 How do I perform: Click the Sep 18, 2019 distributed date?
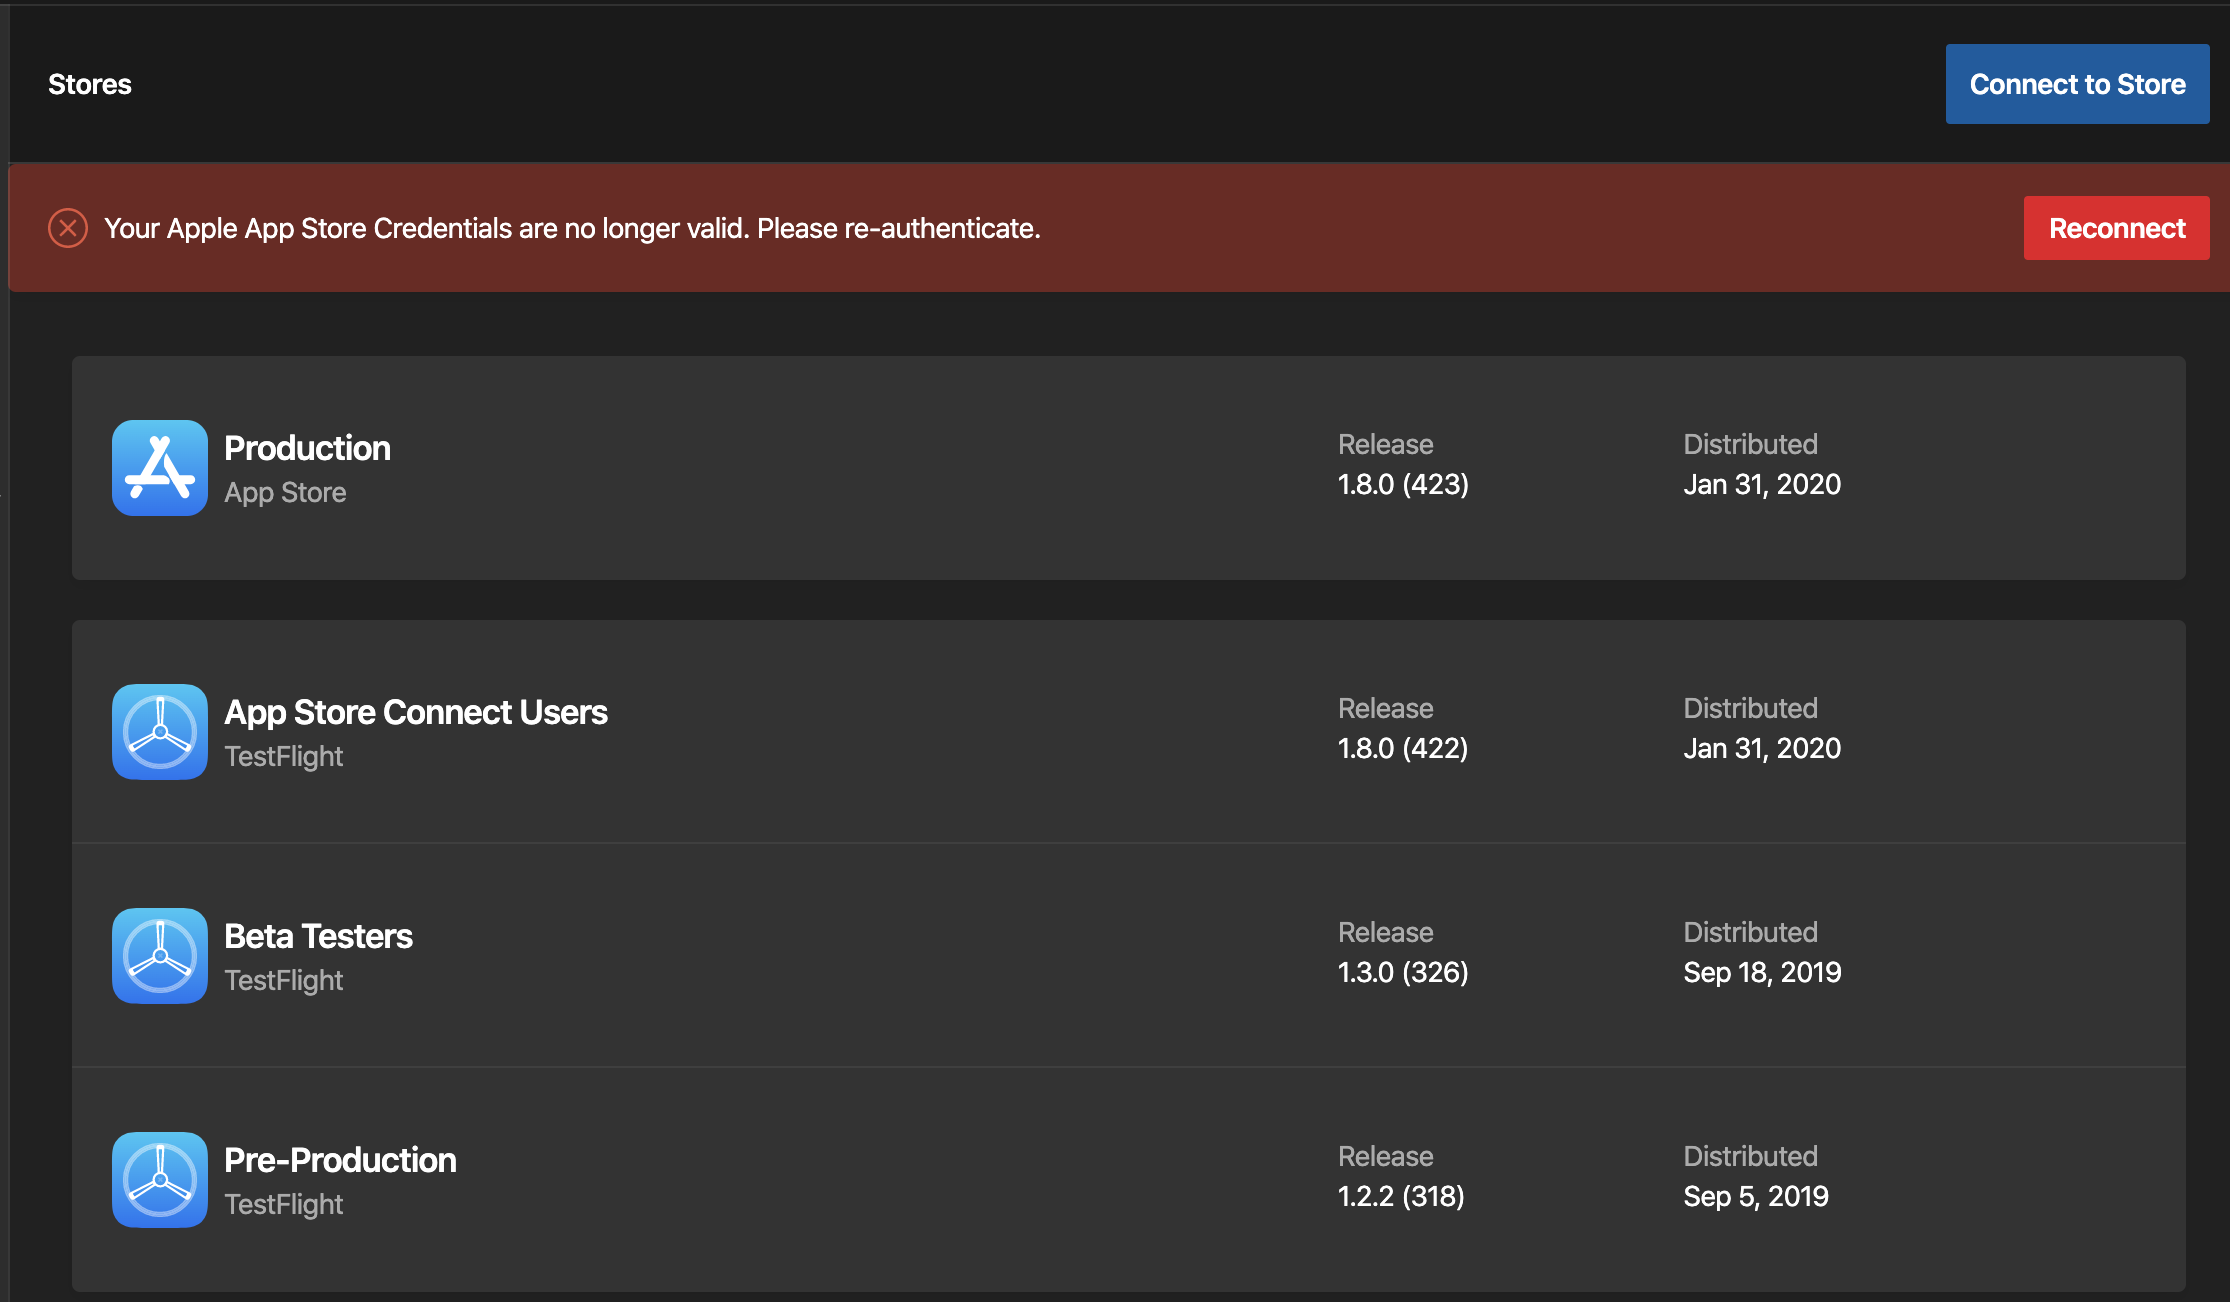(x=1762, y=972)
